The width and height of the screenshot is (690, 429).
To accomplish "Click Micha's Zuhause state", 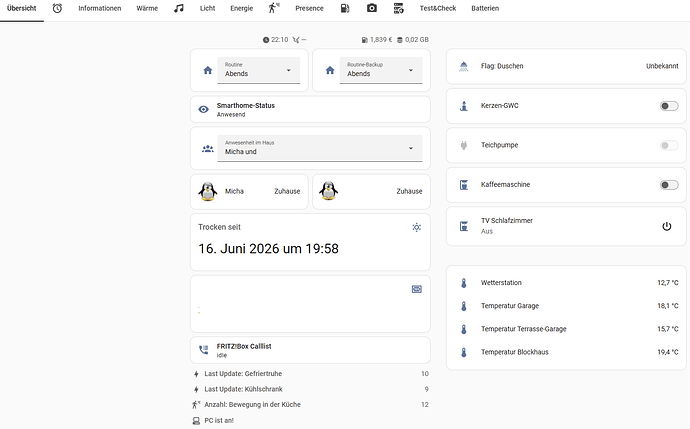I will pos(287,191).
